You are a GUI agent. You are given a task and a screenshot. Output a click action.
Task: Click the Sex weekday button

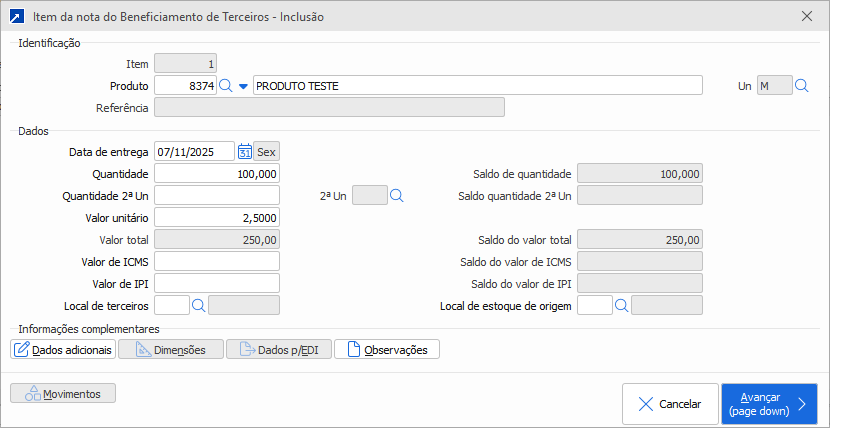pyautogui.click(x=267, y=152)
